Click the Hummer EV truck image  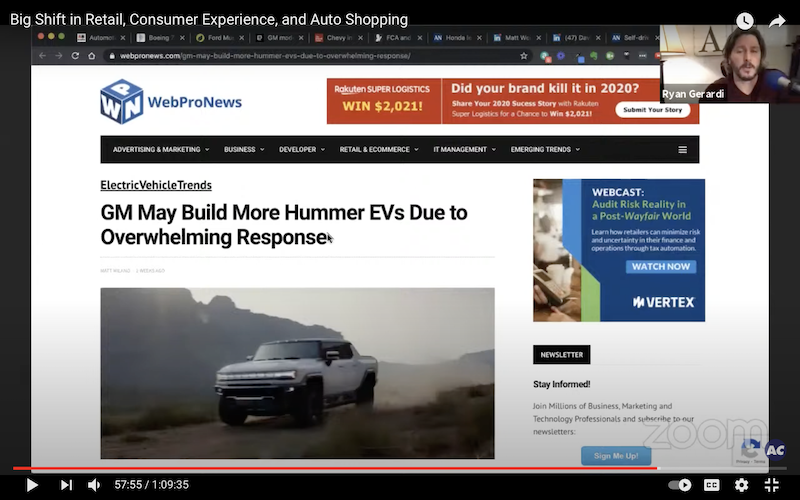(297, 373)
